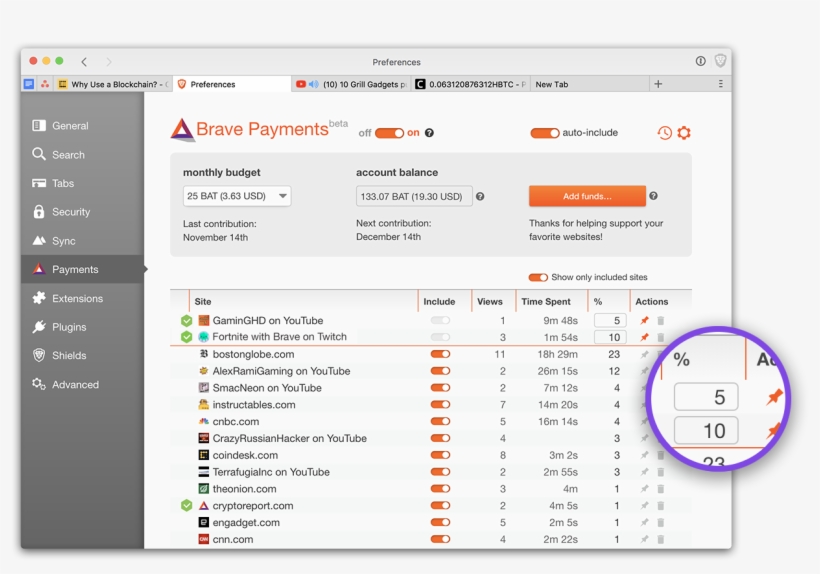Click info icon in title bar
This screenshot has width=820, height=574.
tap(701, 61)
